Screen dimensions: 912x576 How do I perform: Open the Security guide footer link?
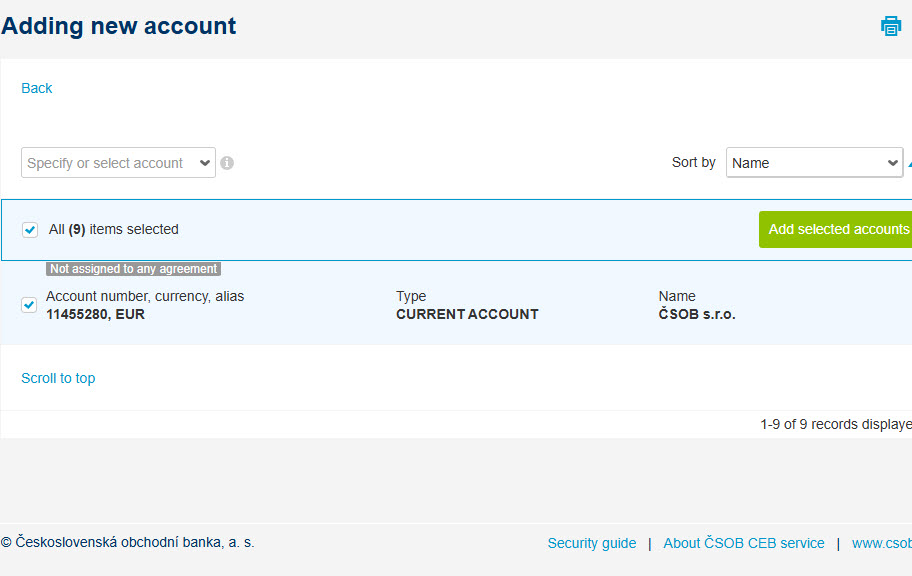pos(592,543)
